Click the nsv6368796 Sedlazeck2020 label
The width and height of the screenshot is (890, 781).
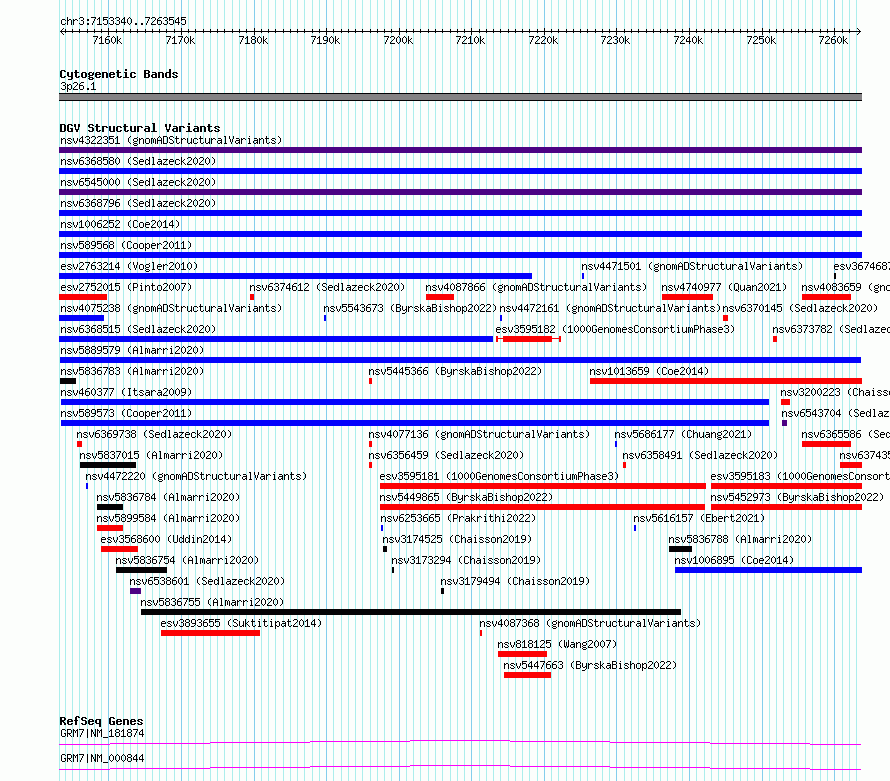pyautogui.click(x=138, y=203)
